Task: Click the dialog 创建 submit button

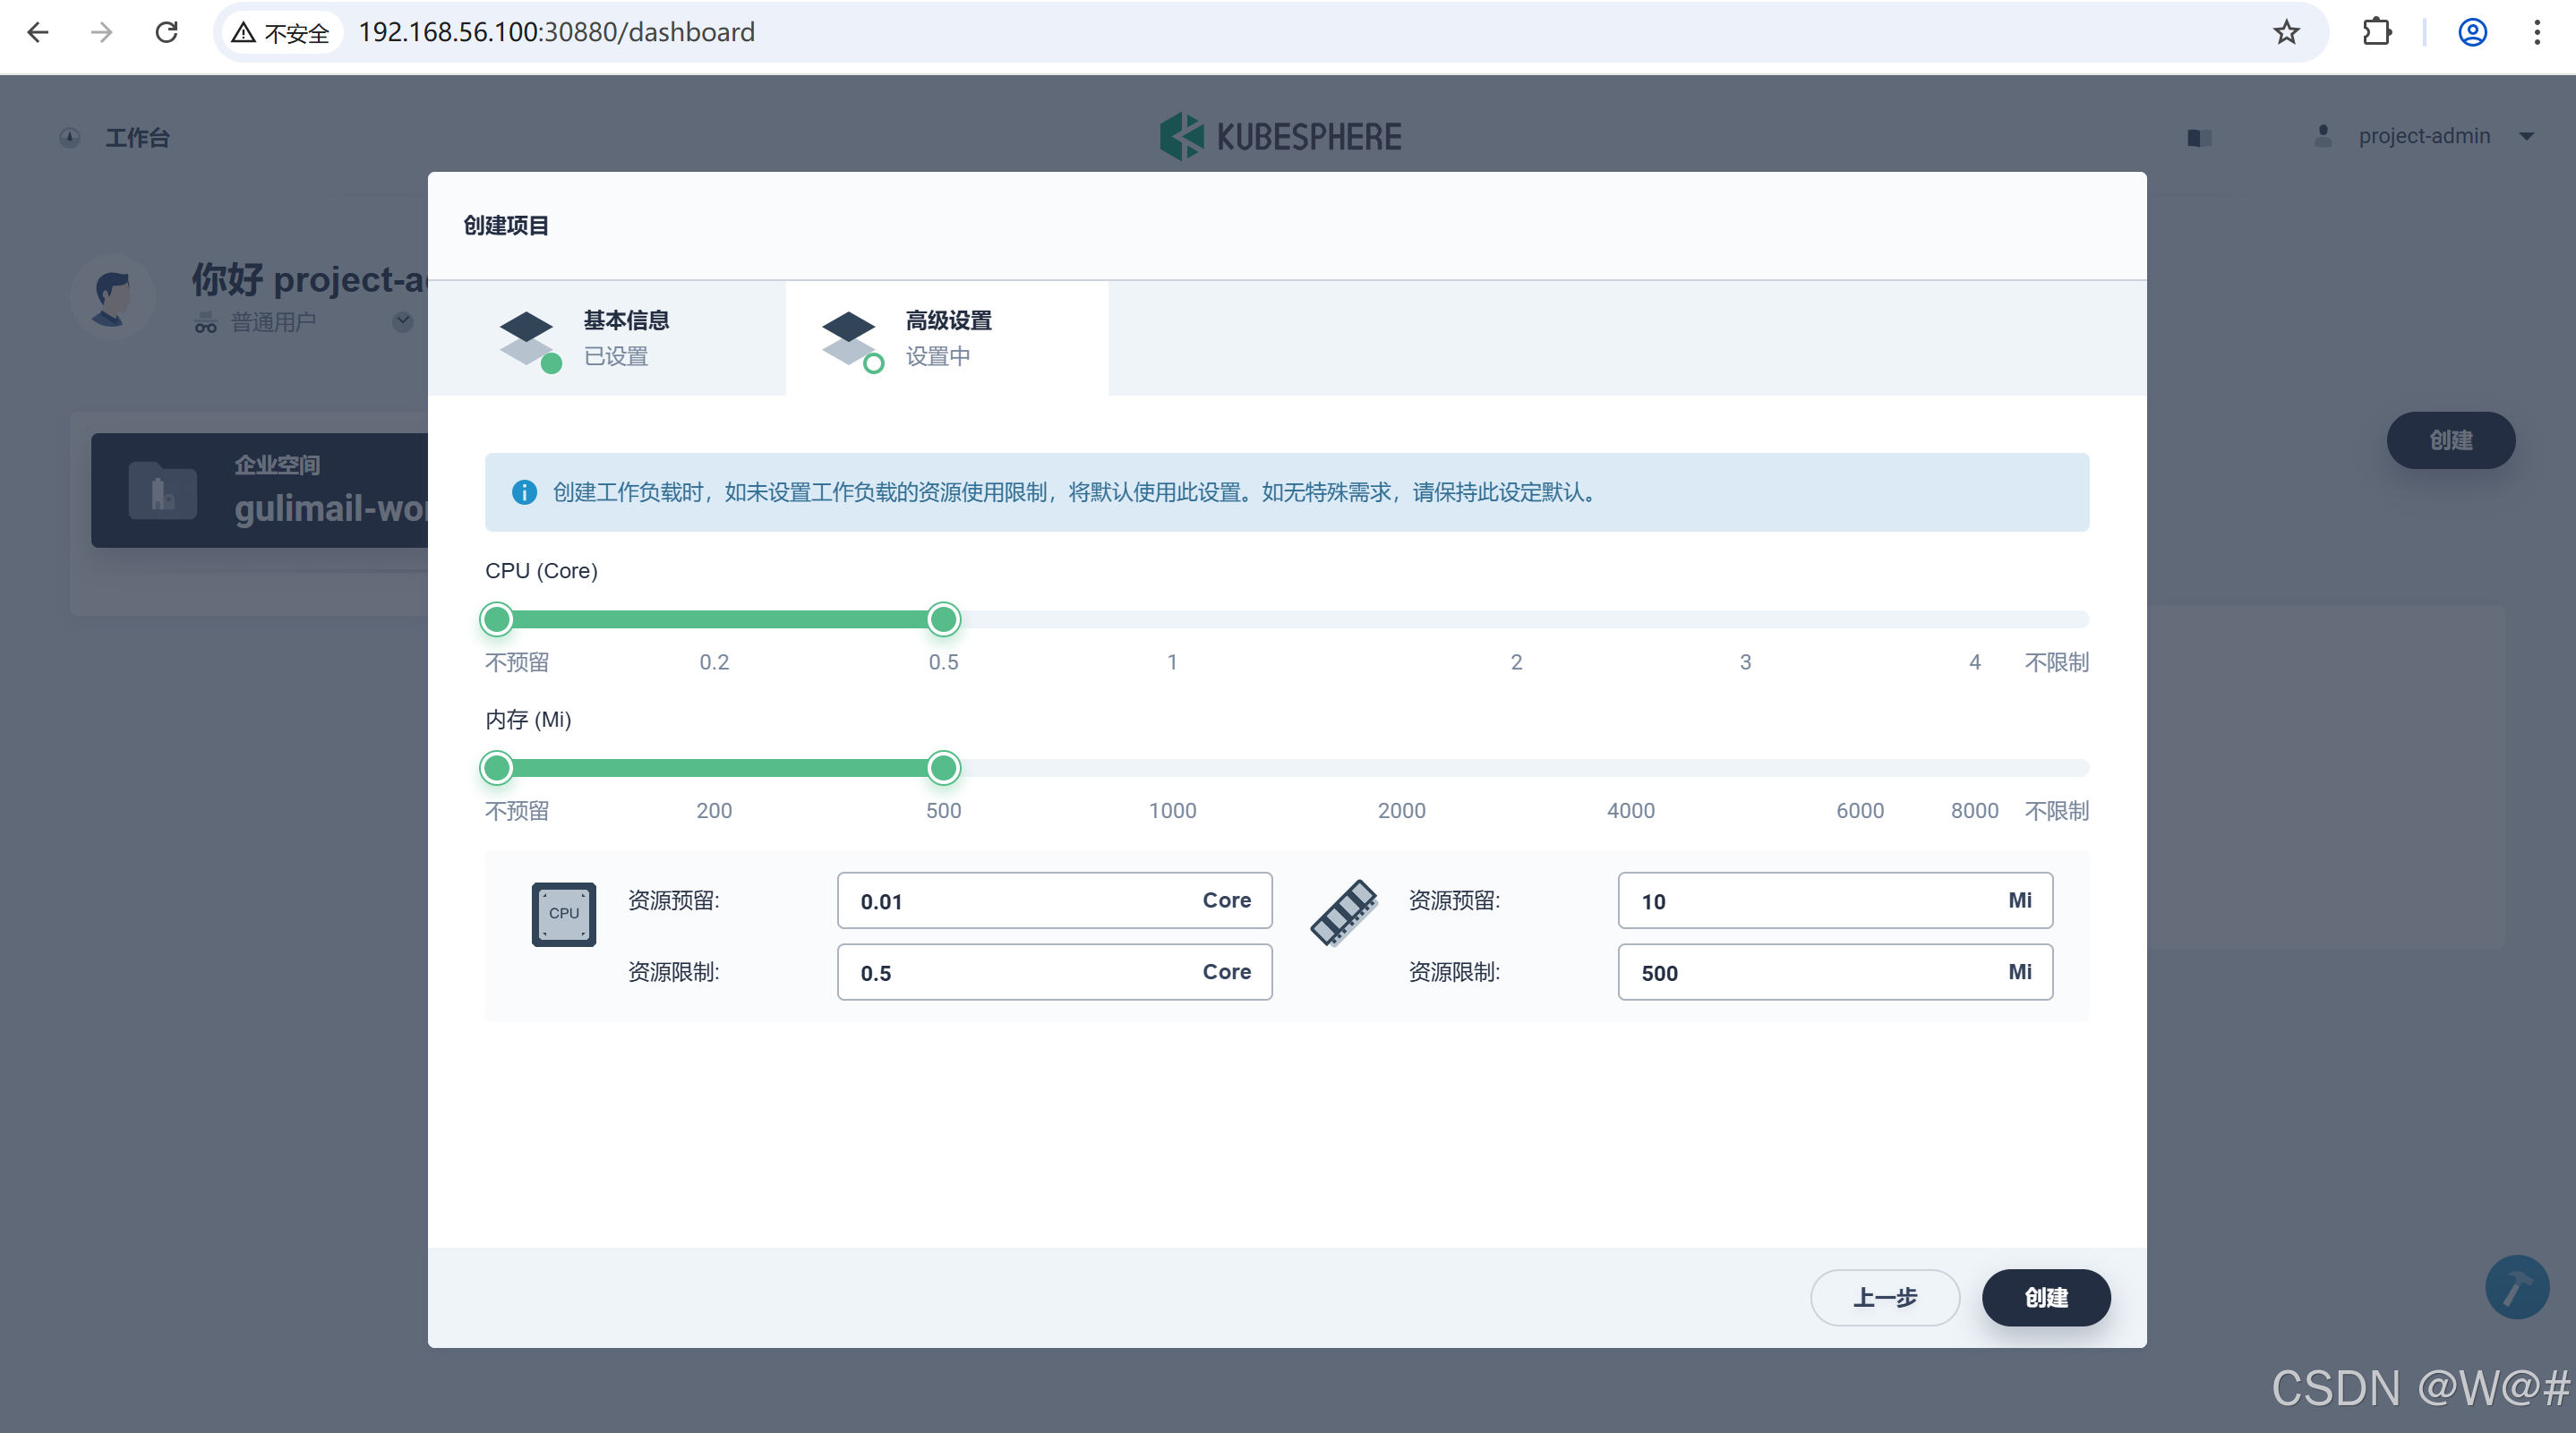Action: [x=2046, y=1298]
